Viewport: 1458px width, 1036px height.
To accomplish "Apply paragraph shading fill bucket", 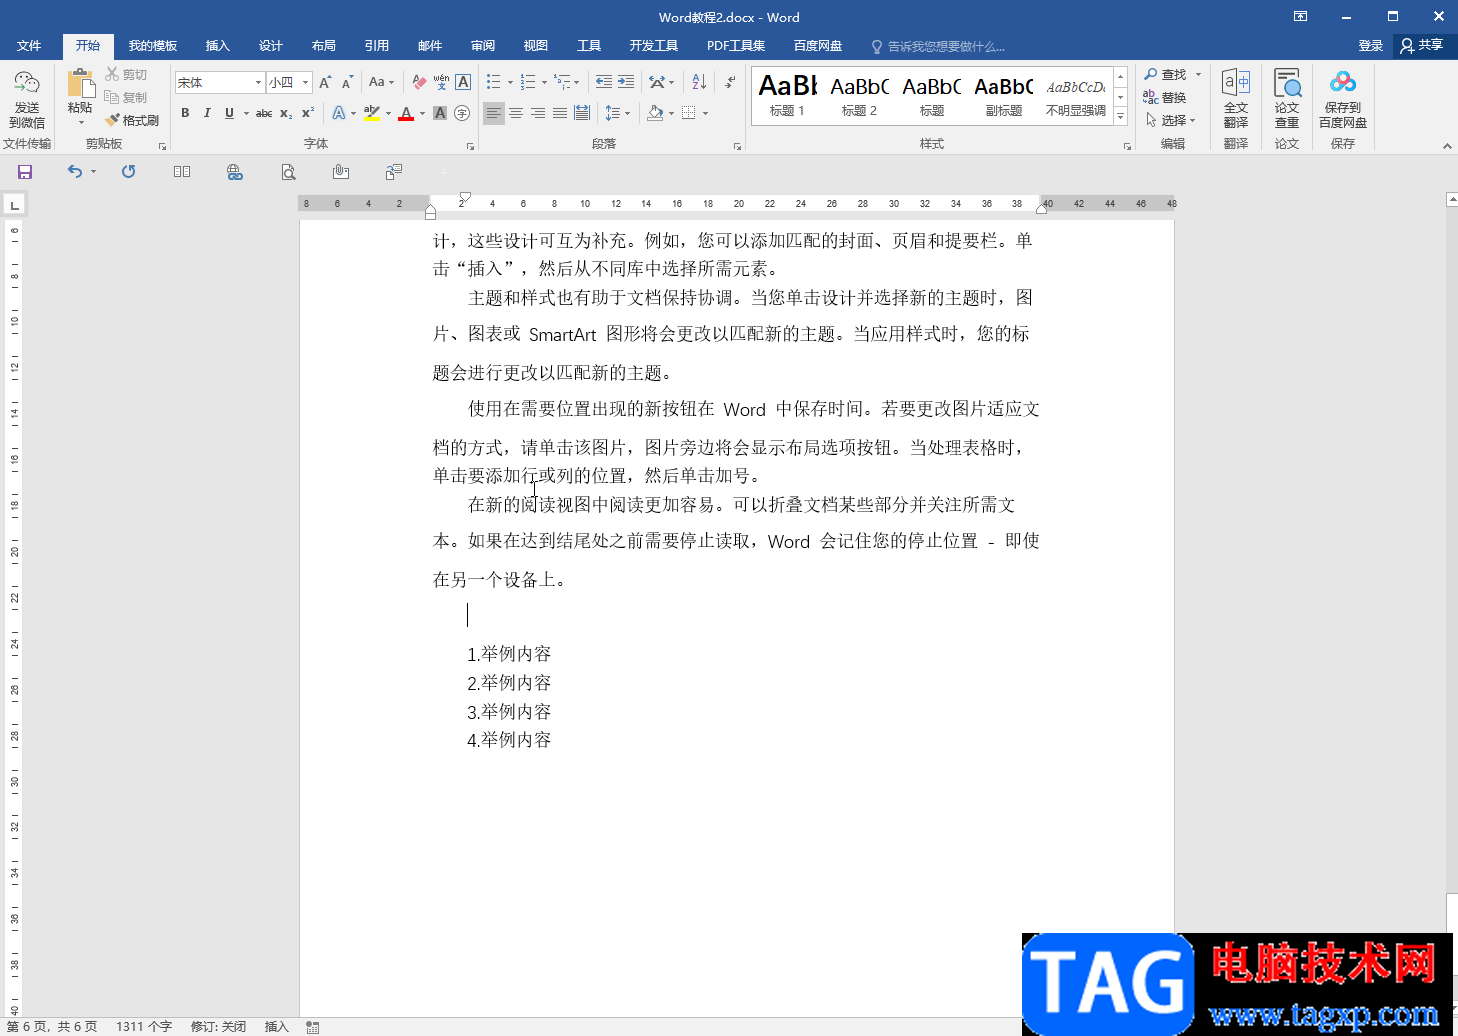I will [x=655, y=113].
